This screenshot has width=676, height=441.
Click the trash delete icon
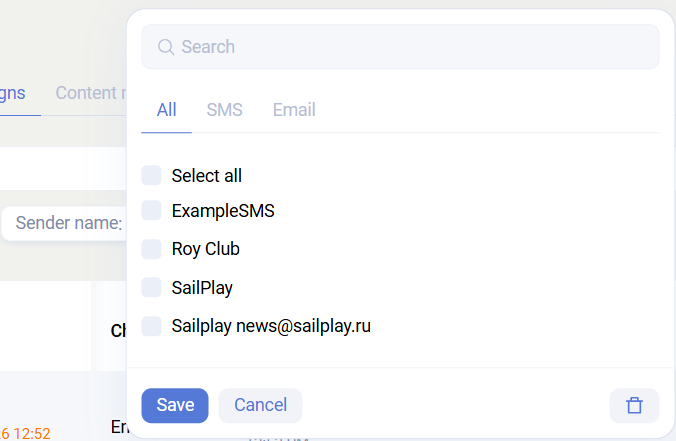pyautogui.click(x=634, y=405)
